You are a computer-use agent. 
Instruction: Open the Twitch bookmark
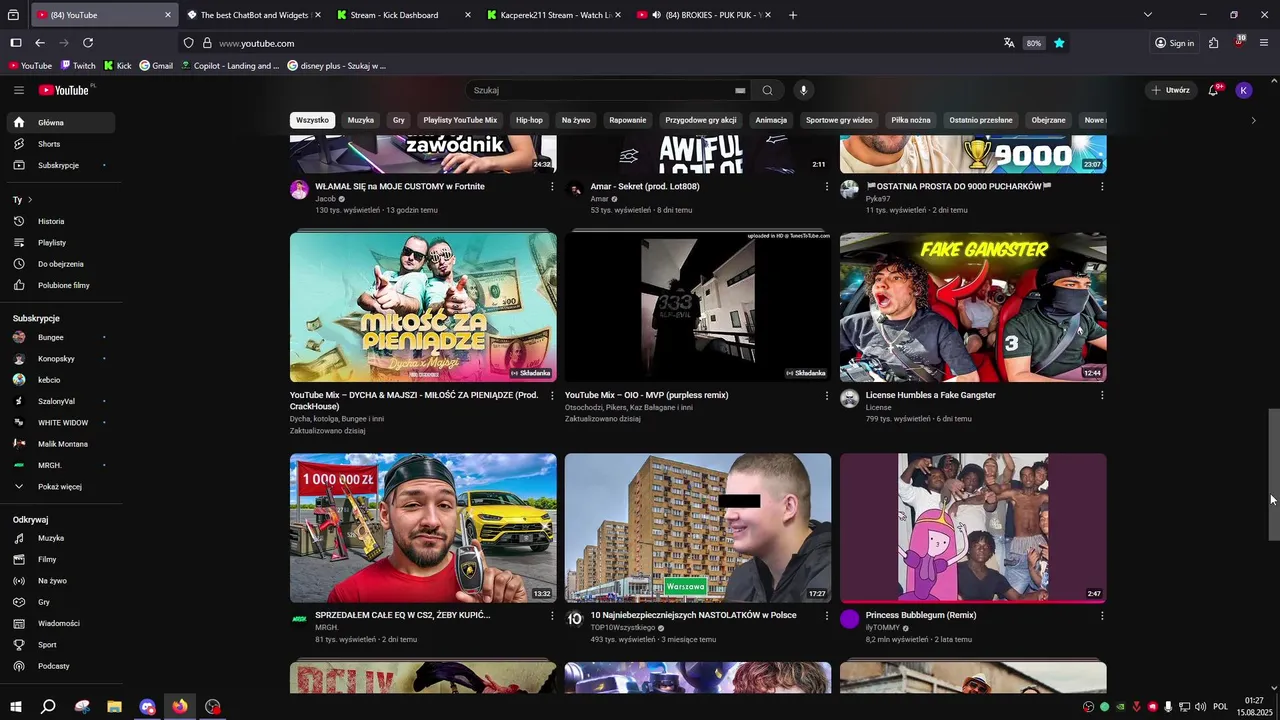[78, 66]
